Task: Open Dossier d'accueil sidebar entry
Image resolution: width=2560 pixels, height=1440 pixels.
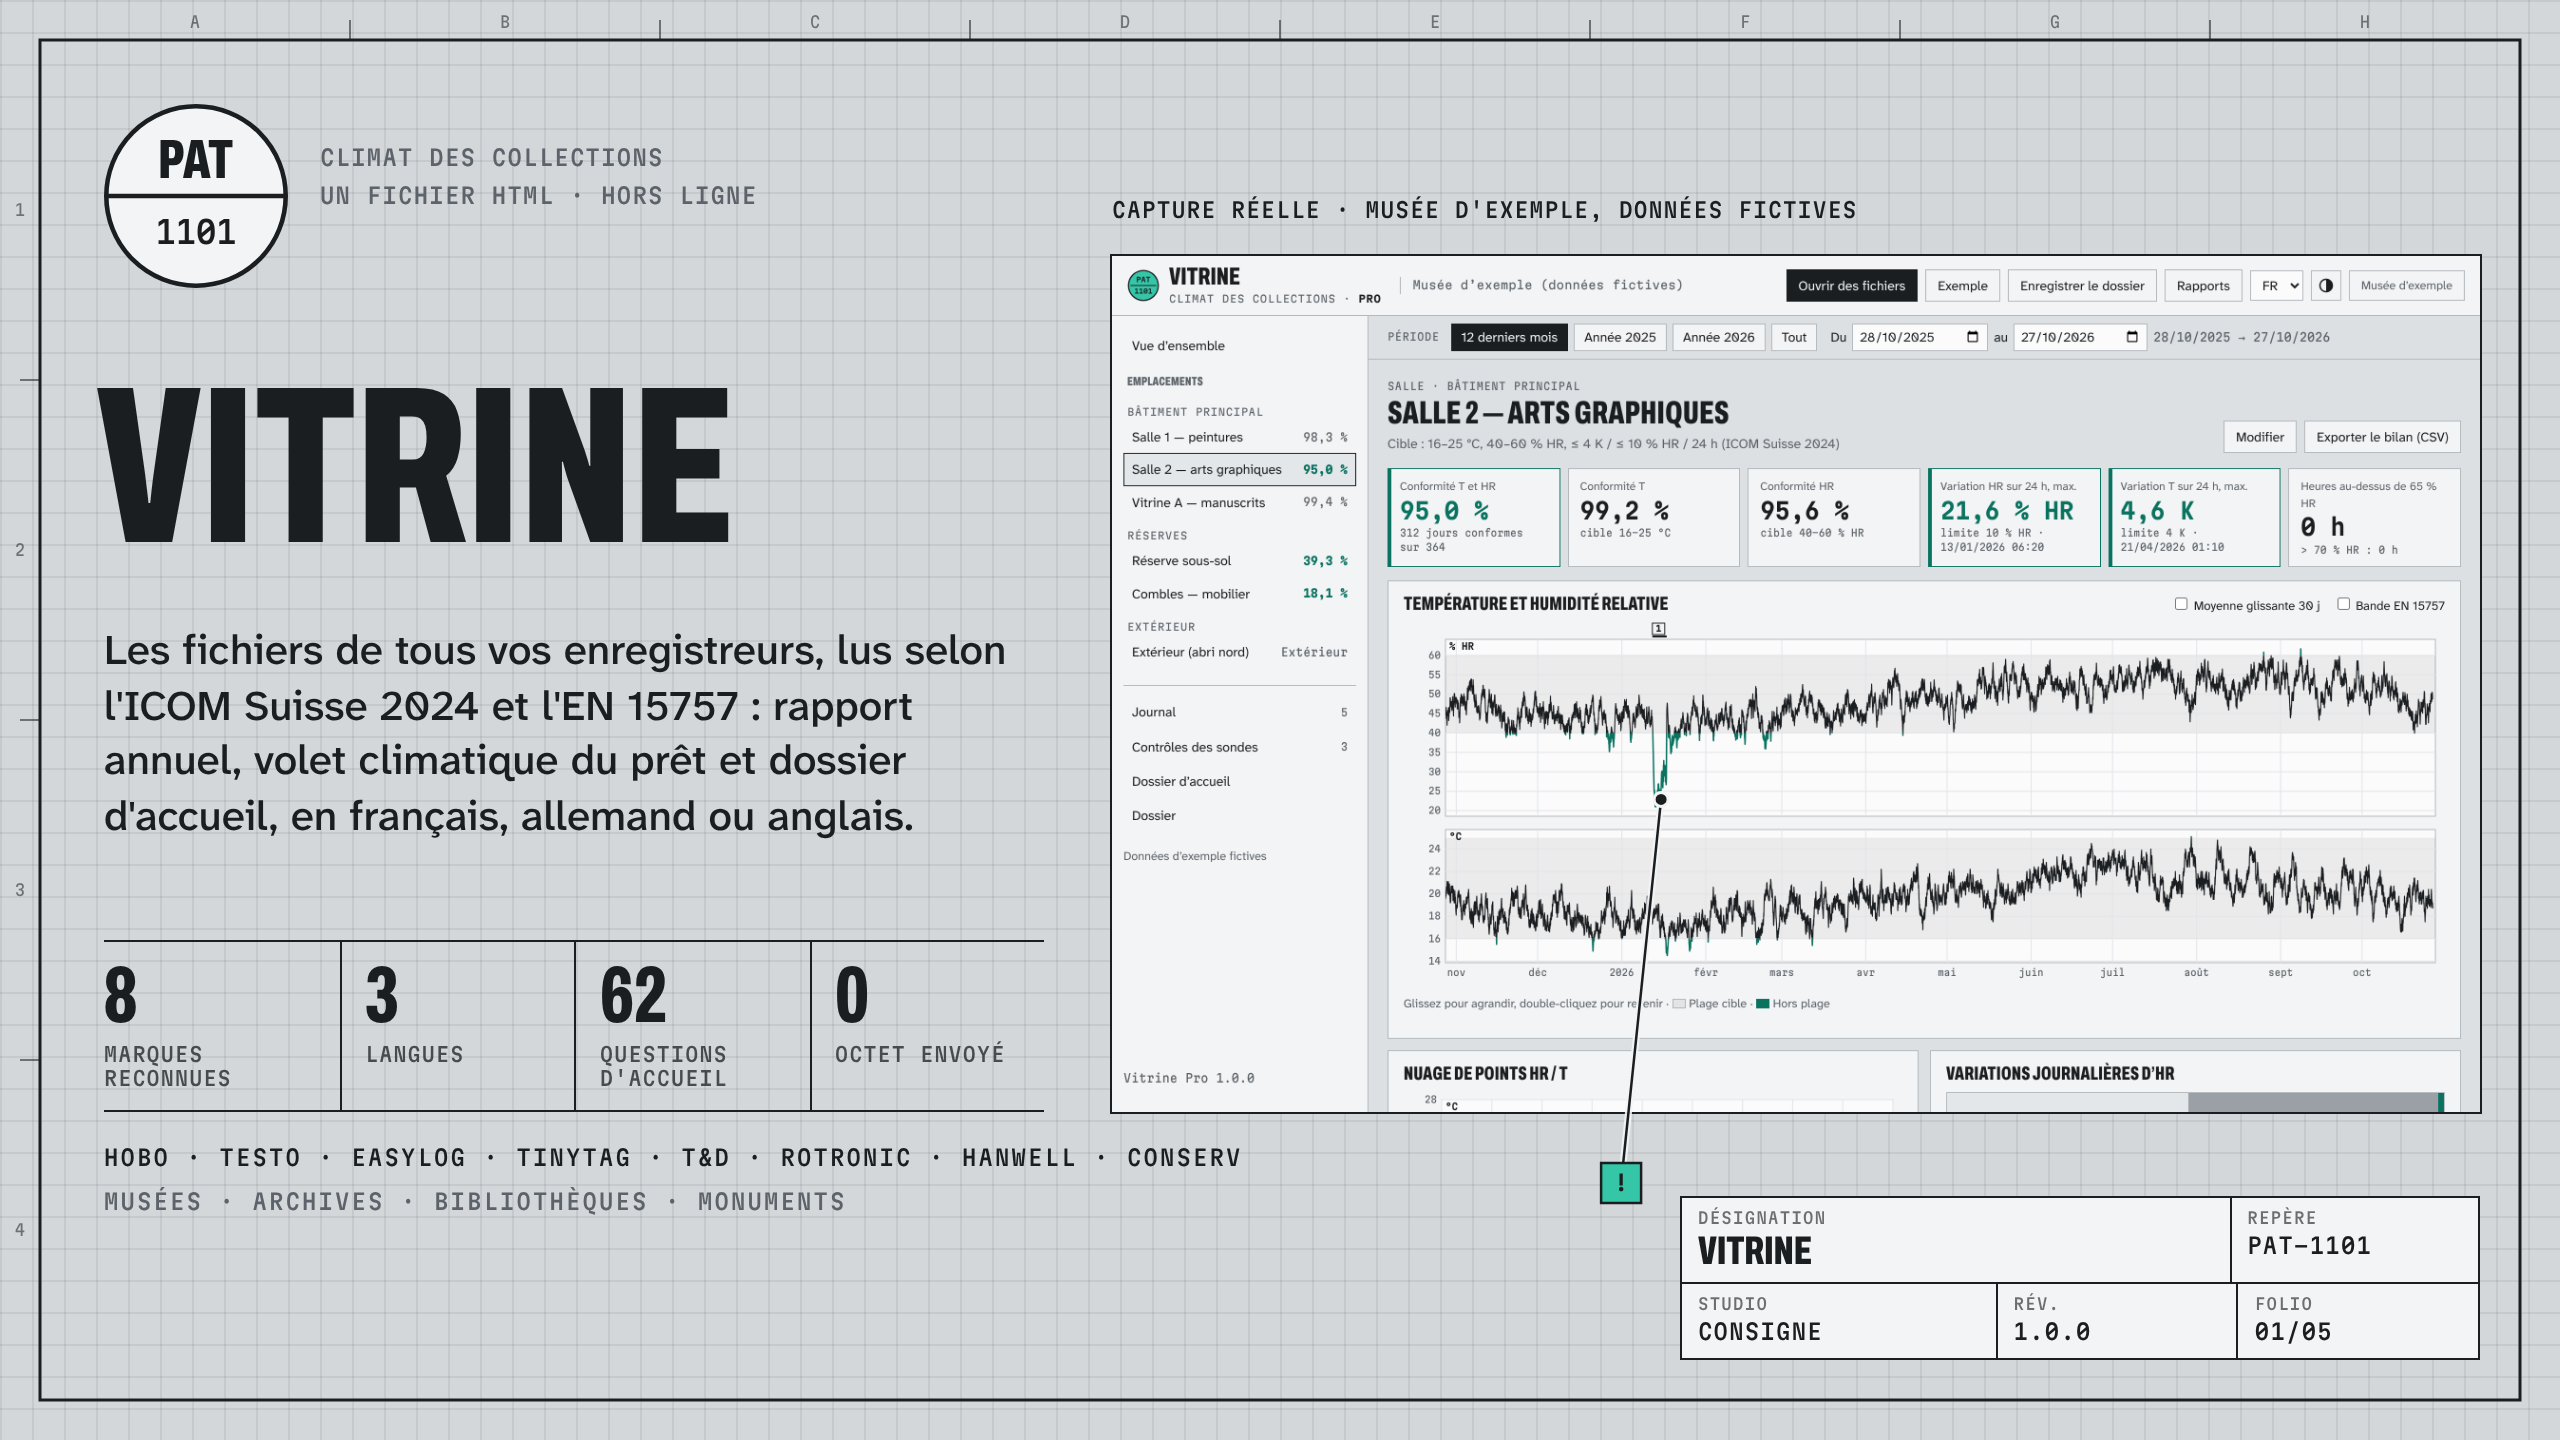Action: pyautogui.click(x=1239, y=781)
